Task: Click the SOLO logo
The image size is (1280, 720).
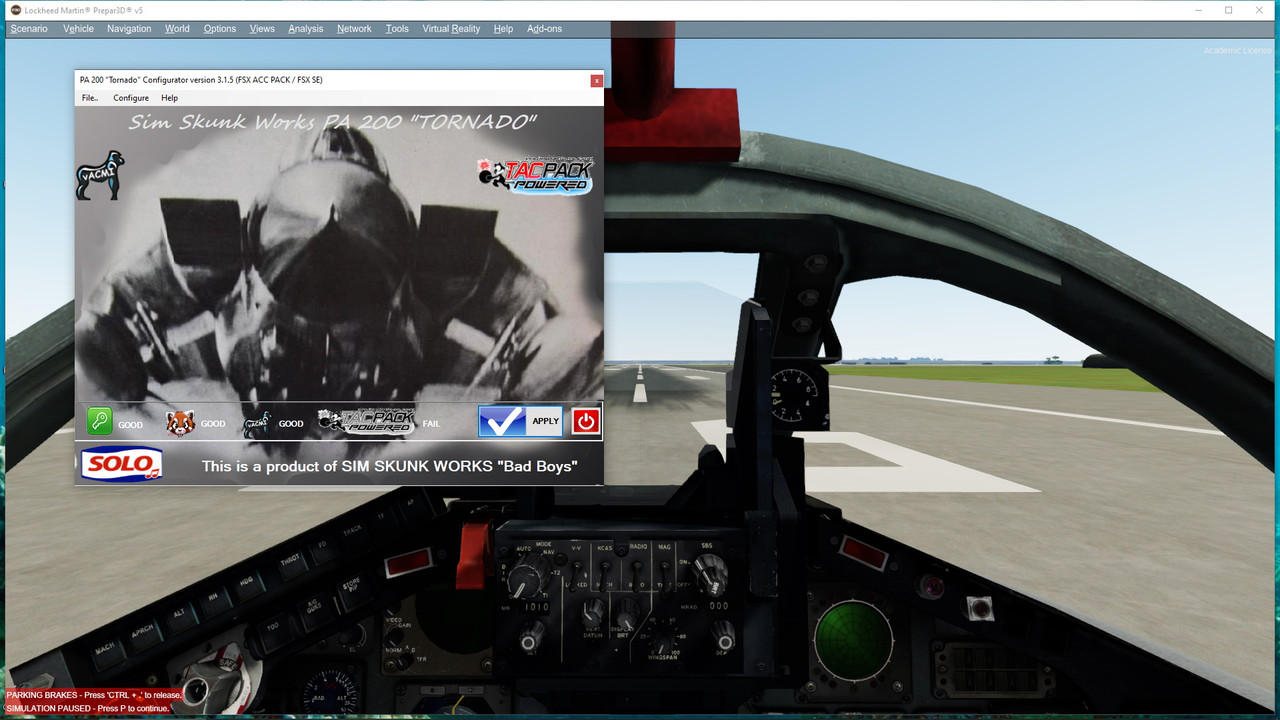Action: [x=122, y=464]
